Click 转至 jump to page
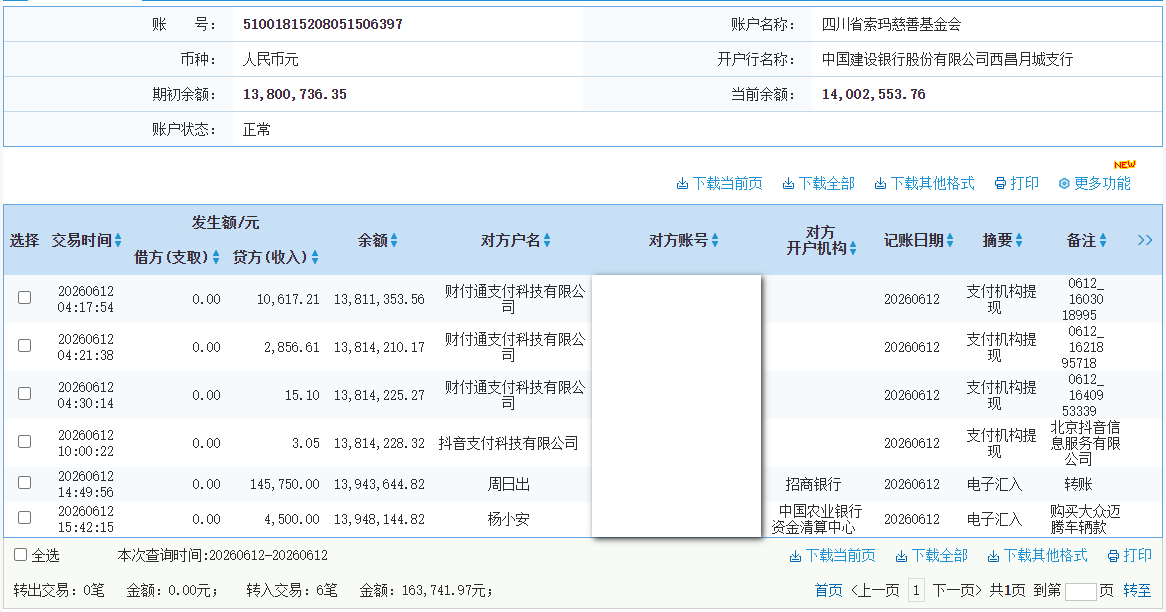Viewport: 1166px width, 612px height. tap(1137, 590)
